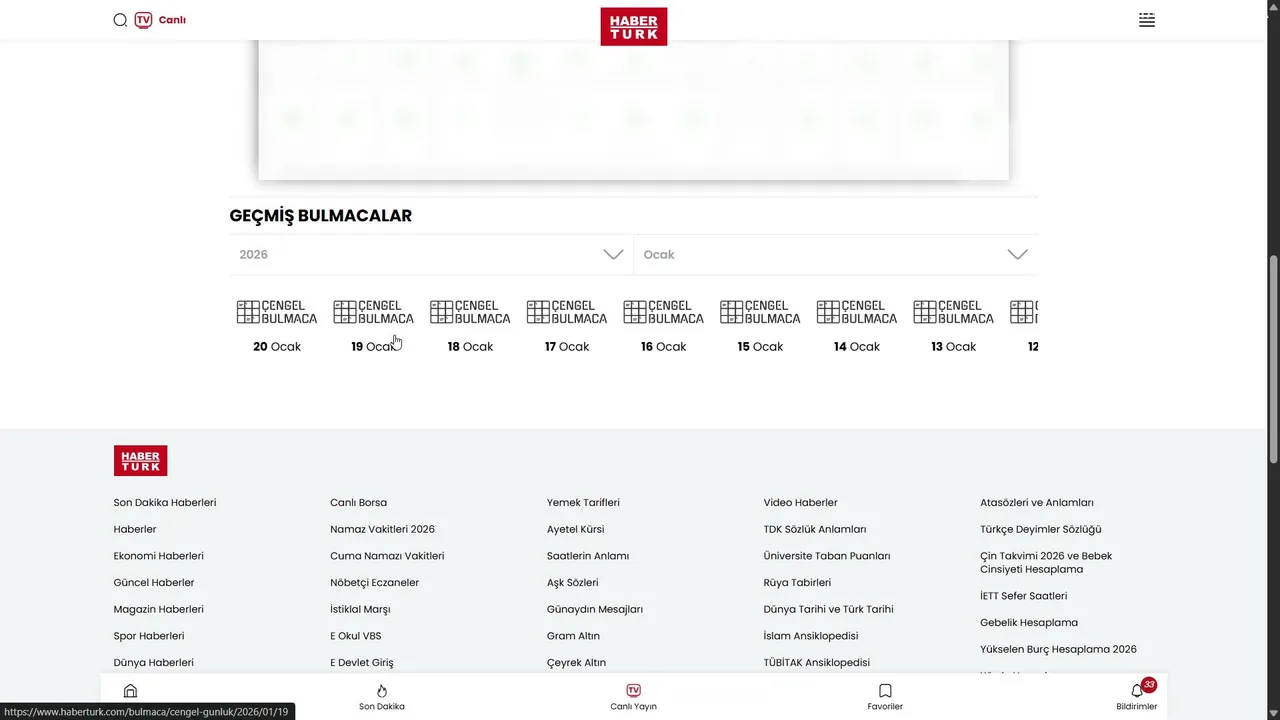Viewport: 1280px width, 720px height.
Task: Open the 14 Ocak Çengel Bulmaca puzzle
Action: (x=857, y=325)
